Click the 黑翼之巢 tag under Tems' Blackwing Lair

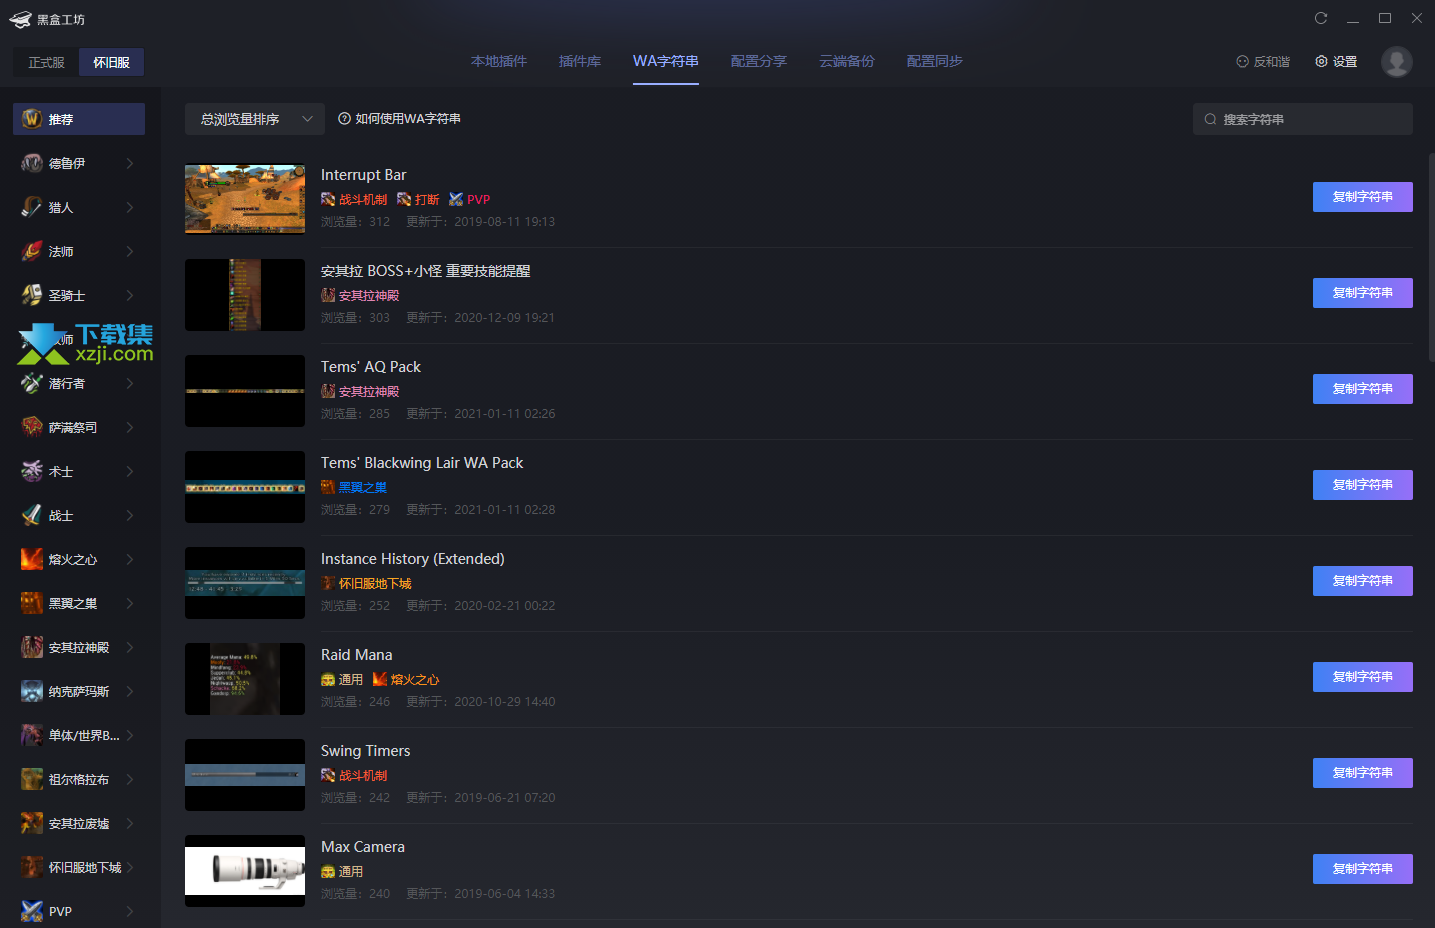pos(354,488)
